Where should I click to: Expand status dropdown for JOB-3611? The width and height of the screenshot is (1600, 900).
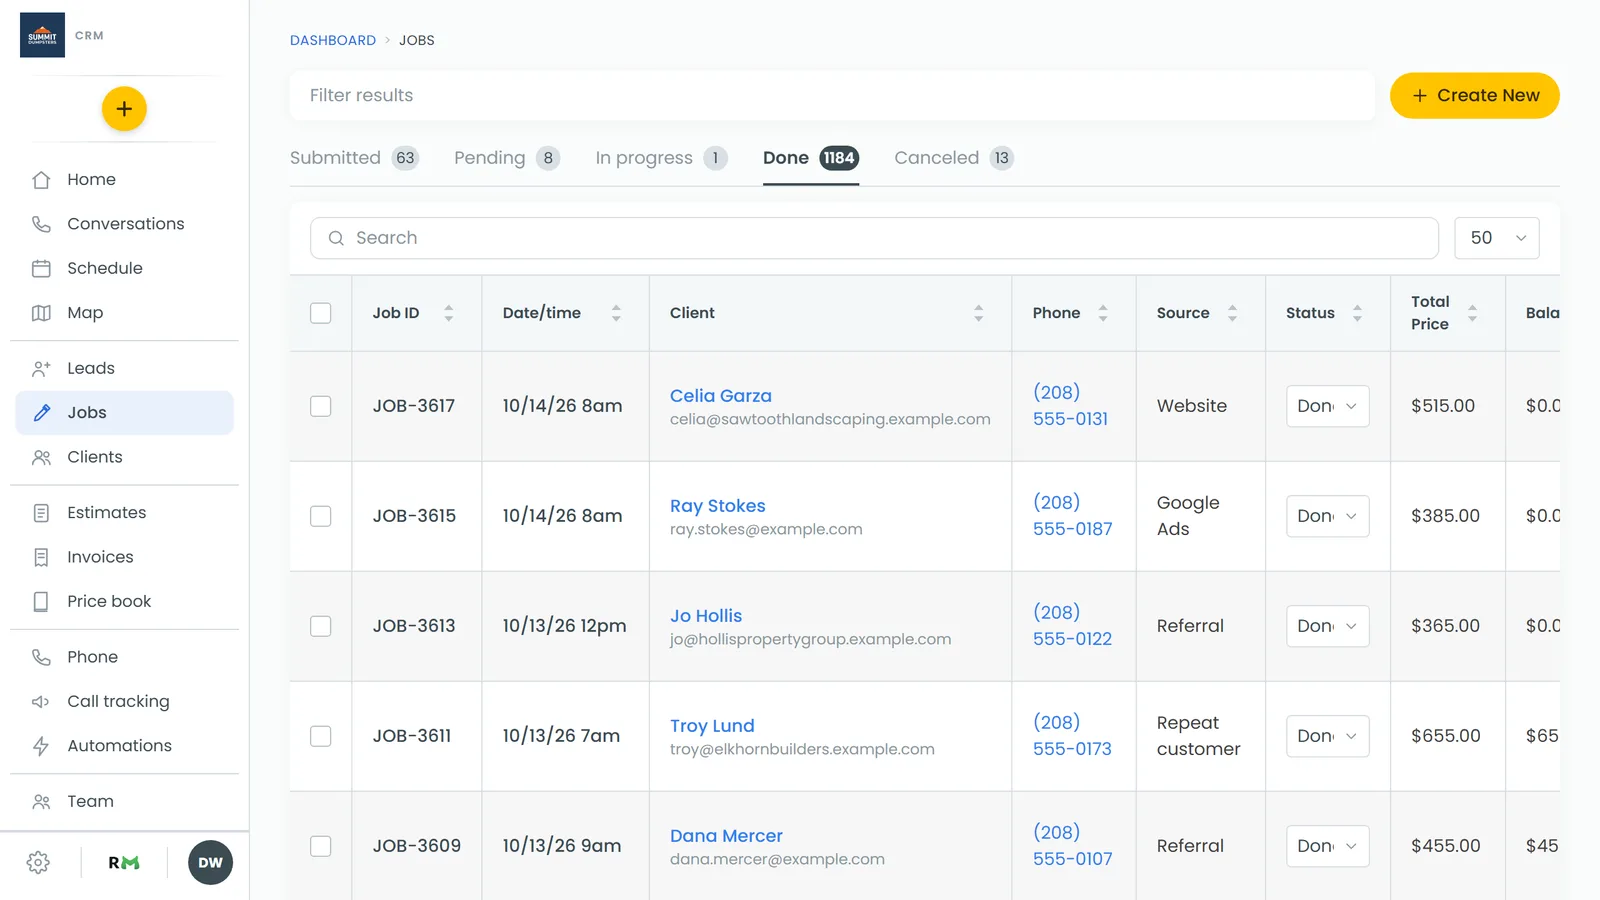1327,736
